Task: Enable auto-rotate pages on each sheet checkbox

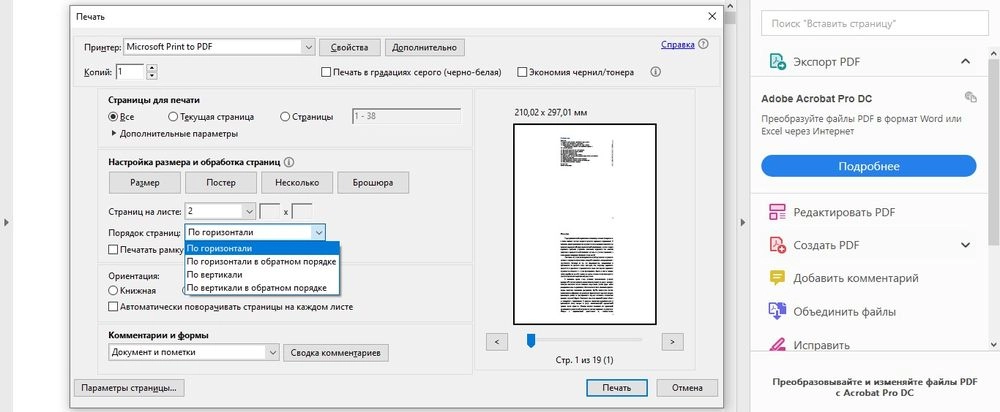Action: point(114,307)
